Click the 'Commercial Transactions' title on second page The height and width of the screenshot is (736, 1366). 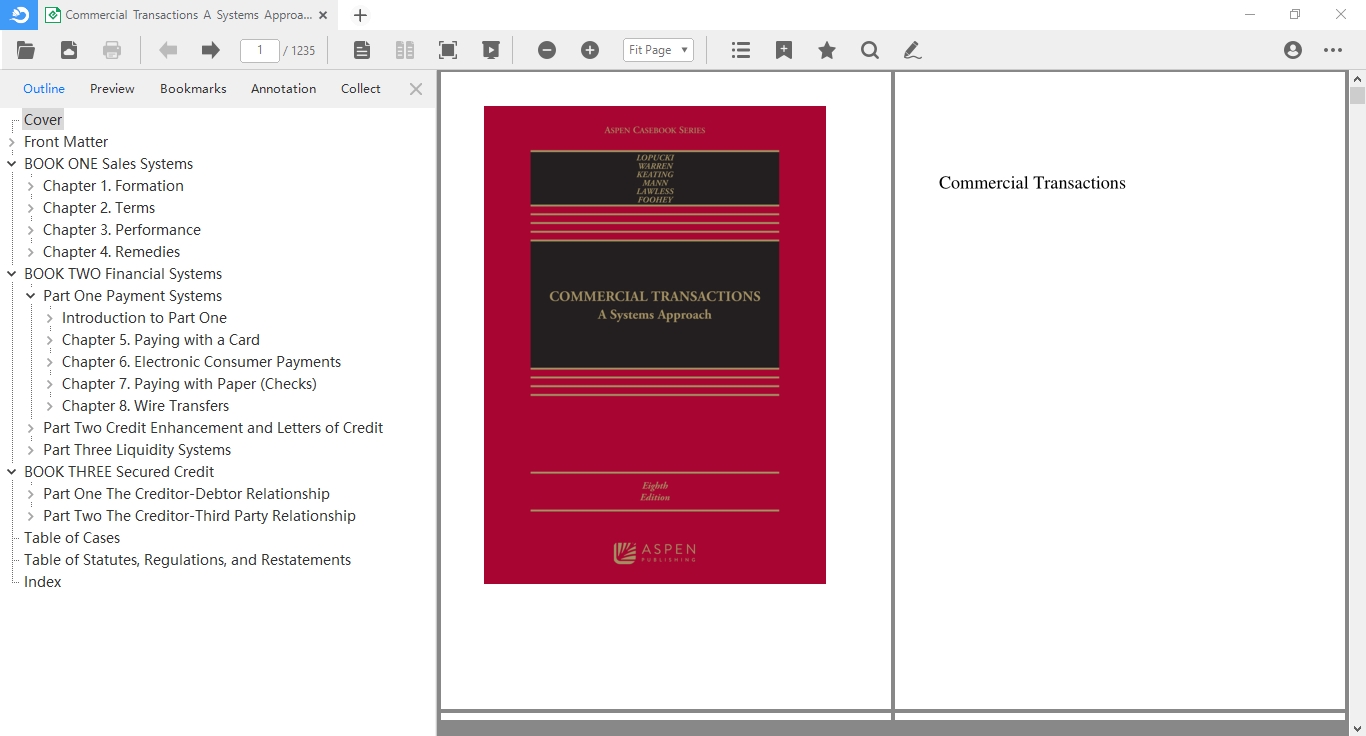click(x=1032, y=183)
